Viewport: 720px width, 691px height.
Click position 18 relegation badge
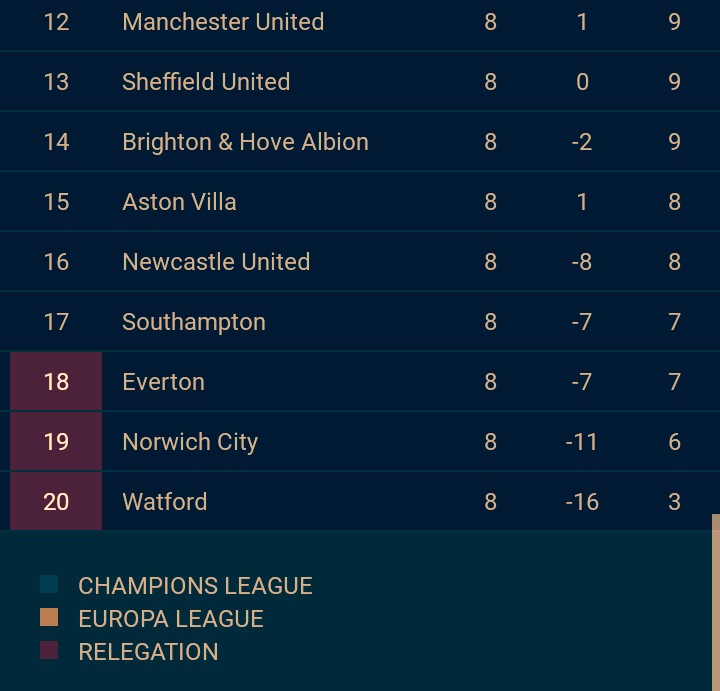pyautogui.click(x=56, y=382)
